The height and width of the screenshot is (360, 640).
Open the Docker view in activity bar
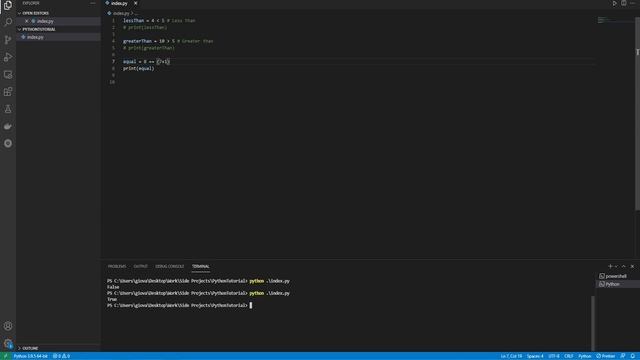tap(8, 126)
